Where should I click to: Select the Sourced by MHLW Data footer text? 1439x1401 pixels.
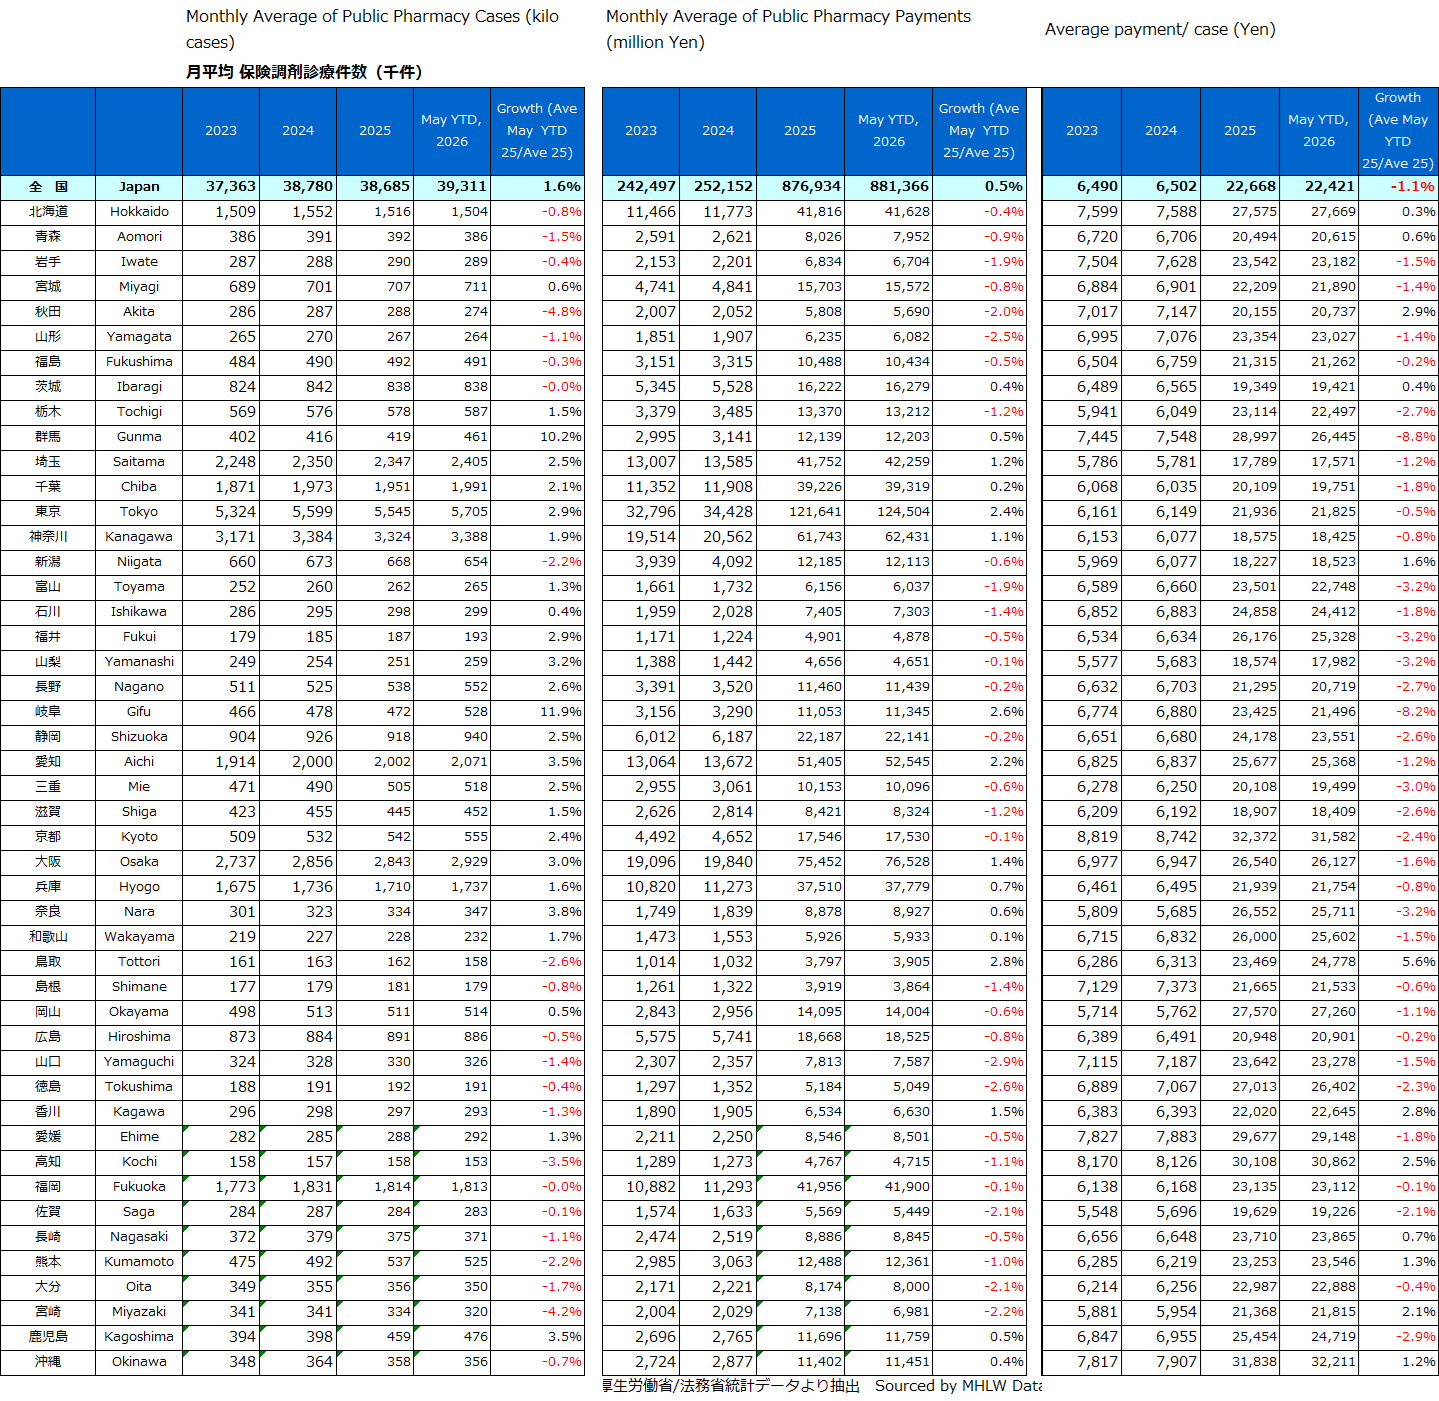pos(958,1385)
